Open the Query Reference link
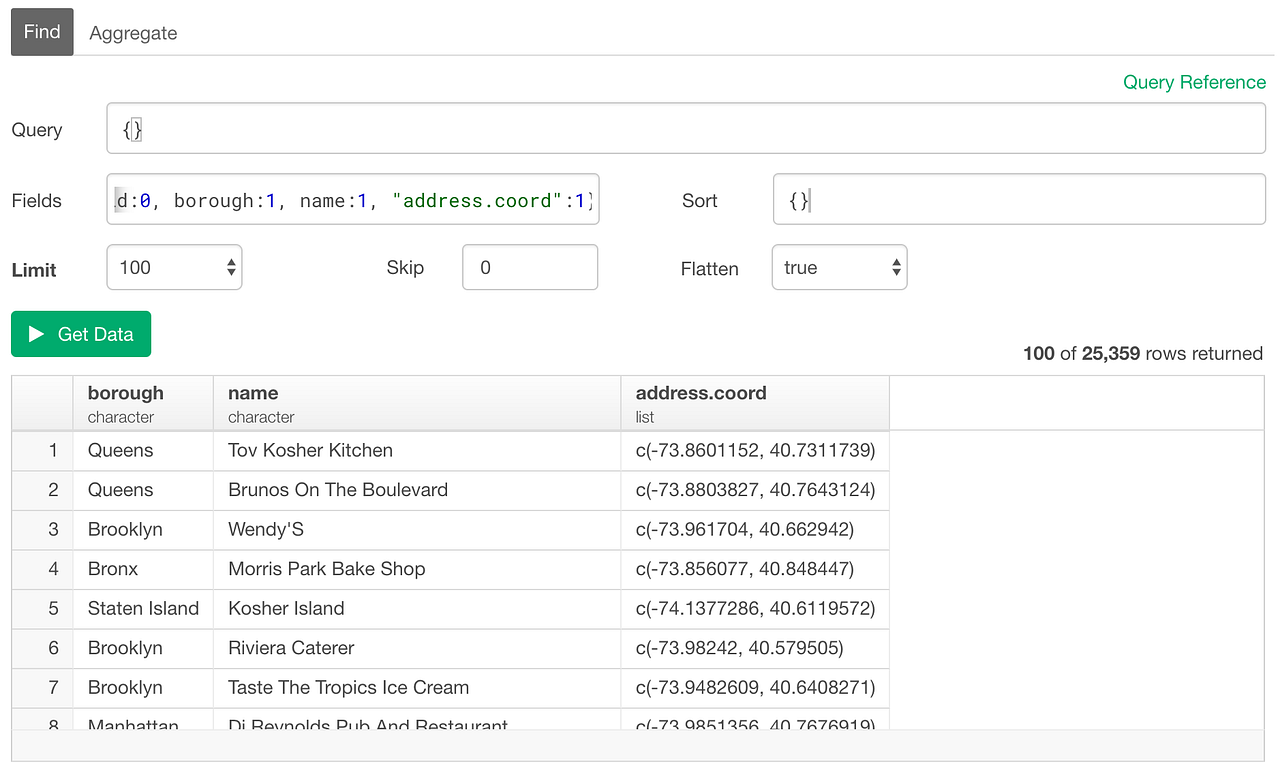Screen dimensions: 1280x781 [x=1194, y=82]
